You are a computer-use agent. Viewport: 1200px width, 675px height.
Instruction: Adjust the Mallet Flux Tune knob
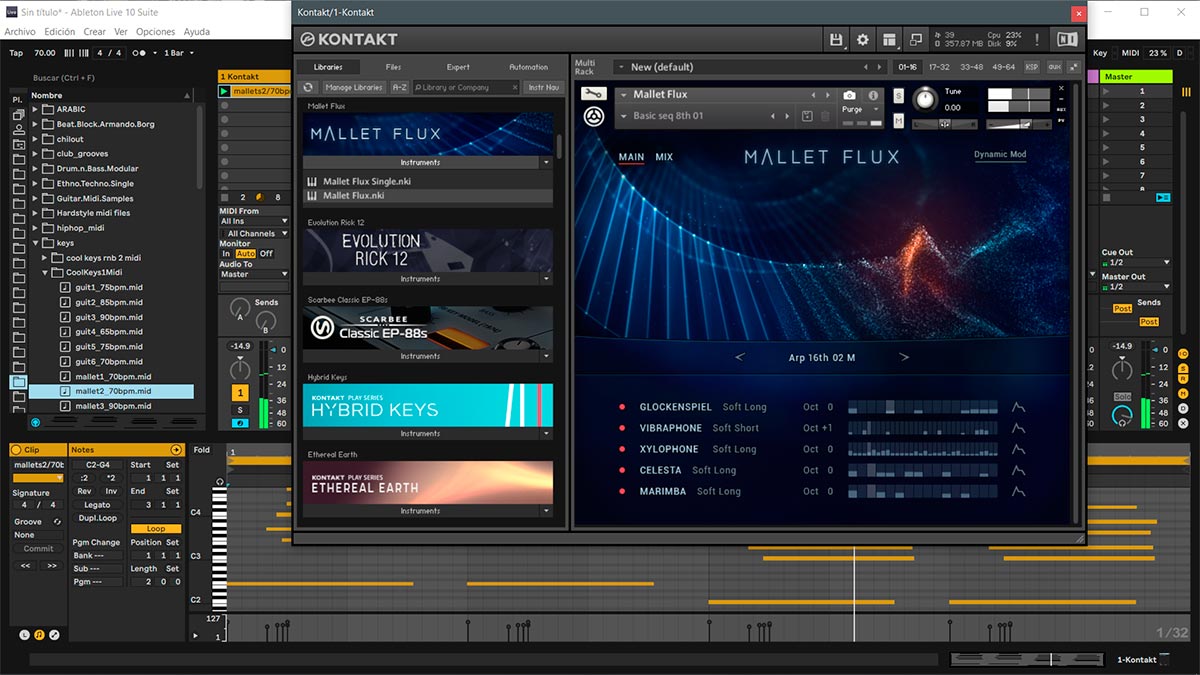(925, 98)
